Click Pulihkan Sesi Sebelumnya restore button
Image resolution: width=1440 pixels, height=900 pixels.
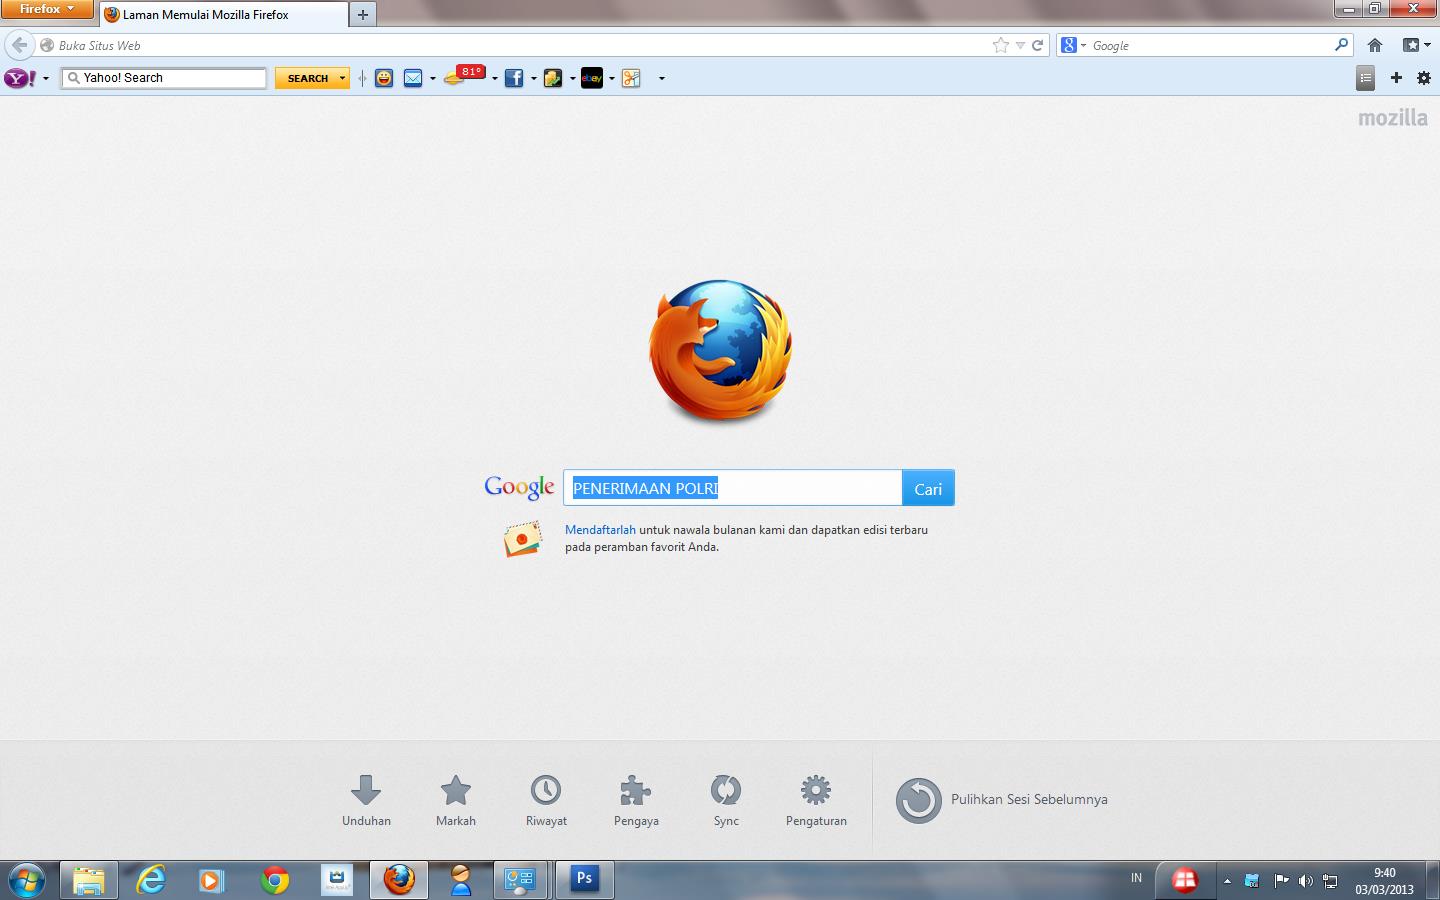click(1002, 800)
